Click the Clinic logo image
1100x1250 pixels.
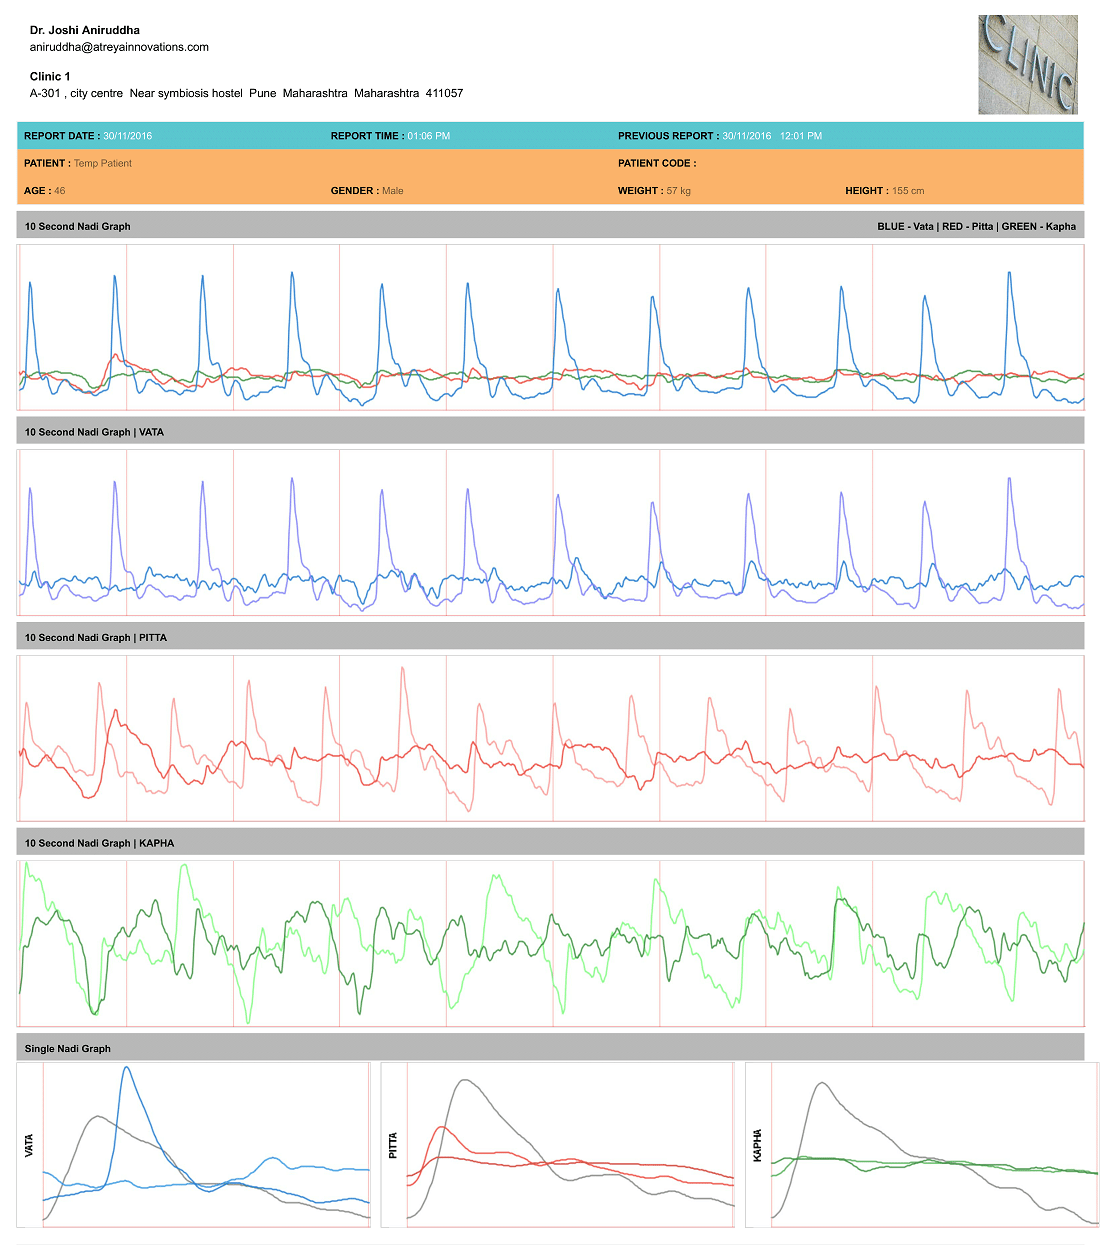click(1027, 65)
